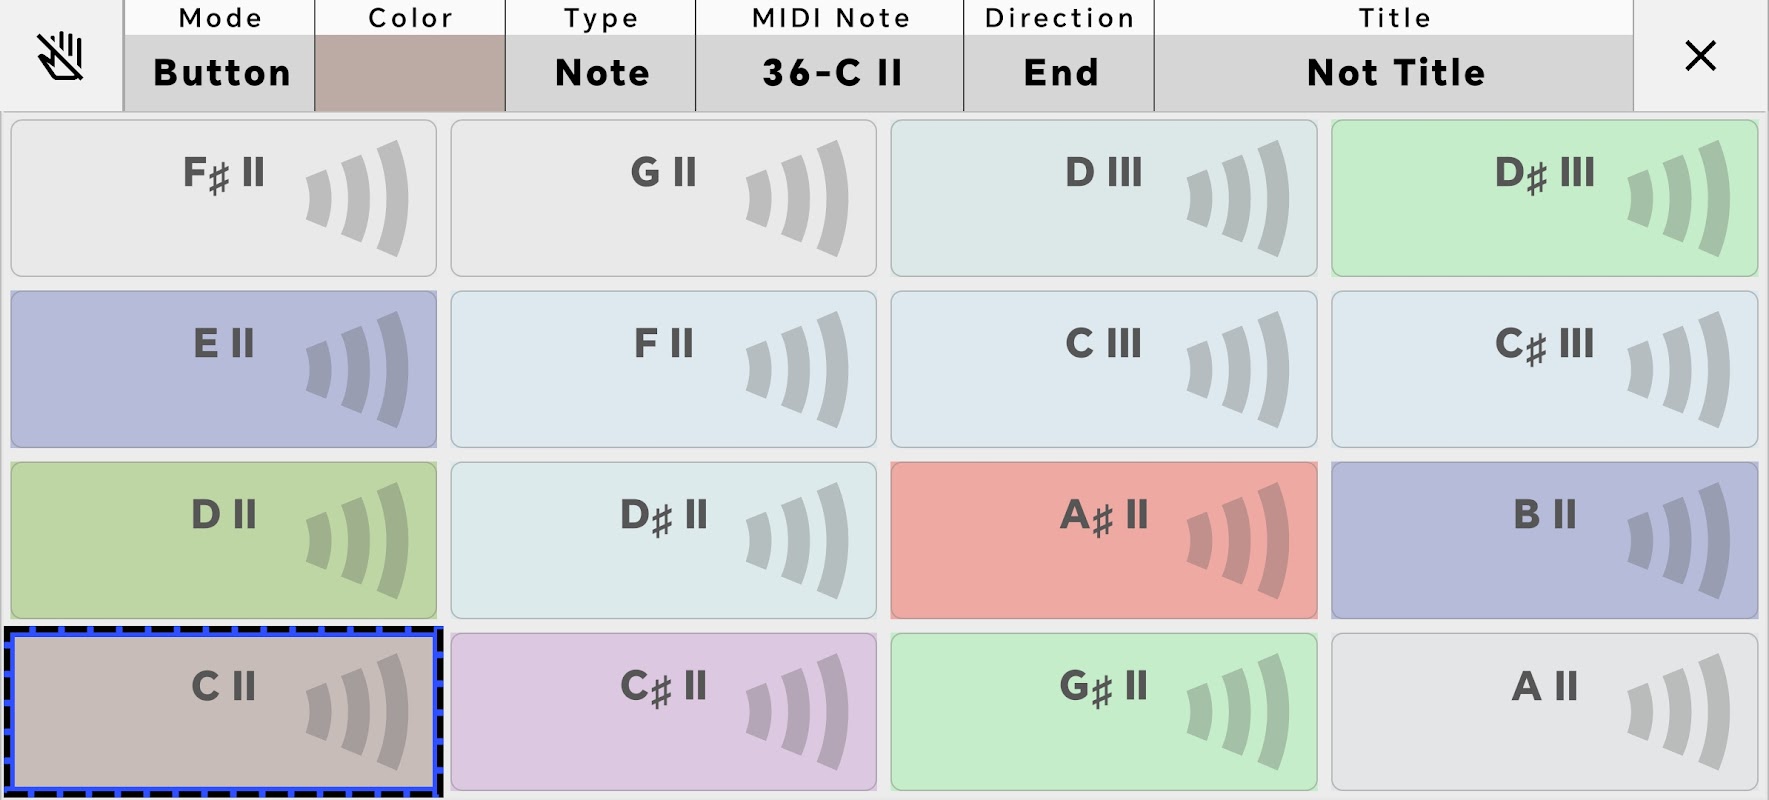Image resolution: width=1769 pixels, height=800 pixels.
Task: Click the velocity waves icon on C II pad
Action: 358,712
